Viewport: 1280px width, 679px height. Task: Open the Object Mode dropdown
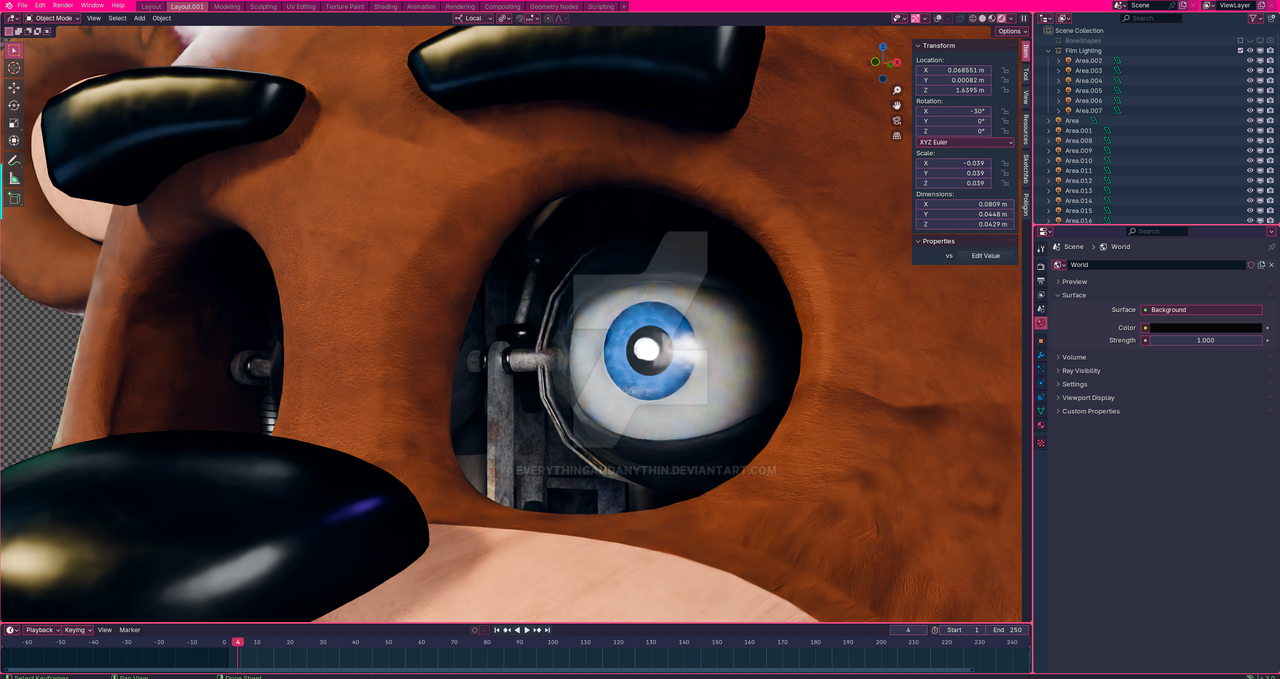point(52,18)
